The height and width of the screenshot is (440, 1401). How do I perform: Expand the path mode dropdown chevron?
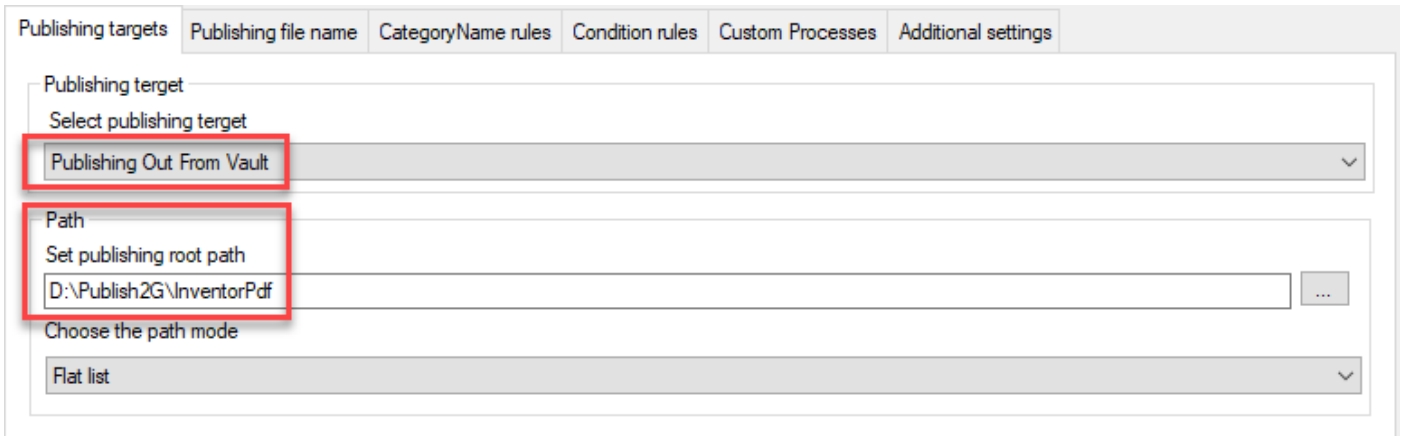tap(1348, 375)
